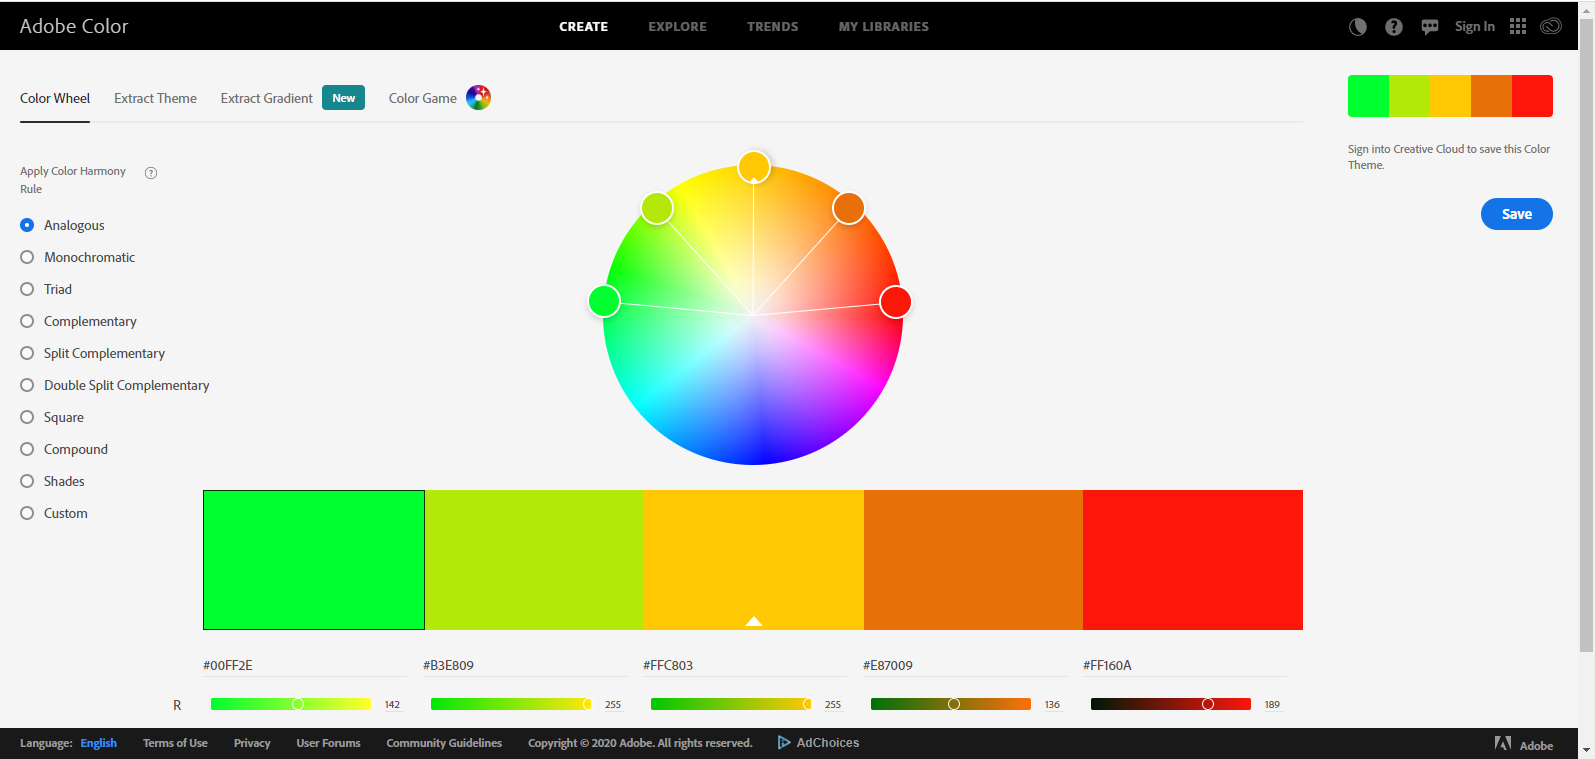Select the yellow #FFC803 color swatch
The height and width of the screenshot is (759, 1595).
[x=754, y=560]
